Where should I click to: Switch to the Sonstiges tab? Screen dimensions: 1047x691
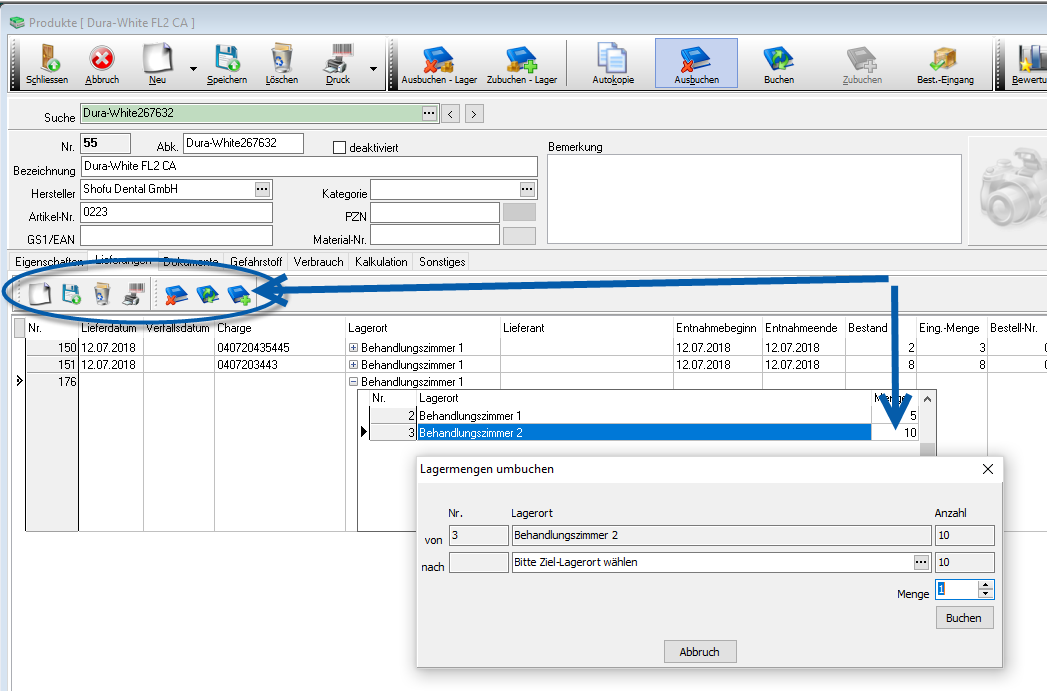point(442,262)
